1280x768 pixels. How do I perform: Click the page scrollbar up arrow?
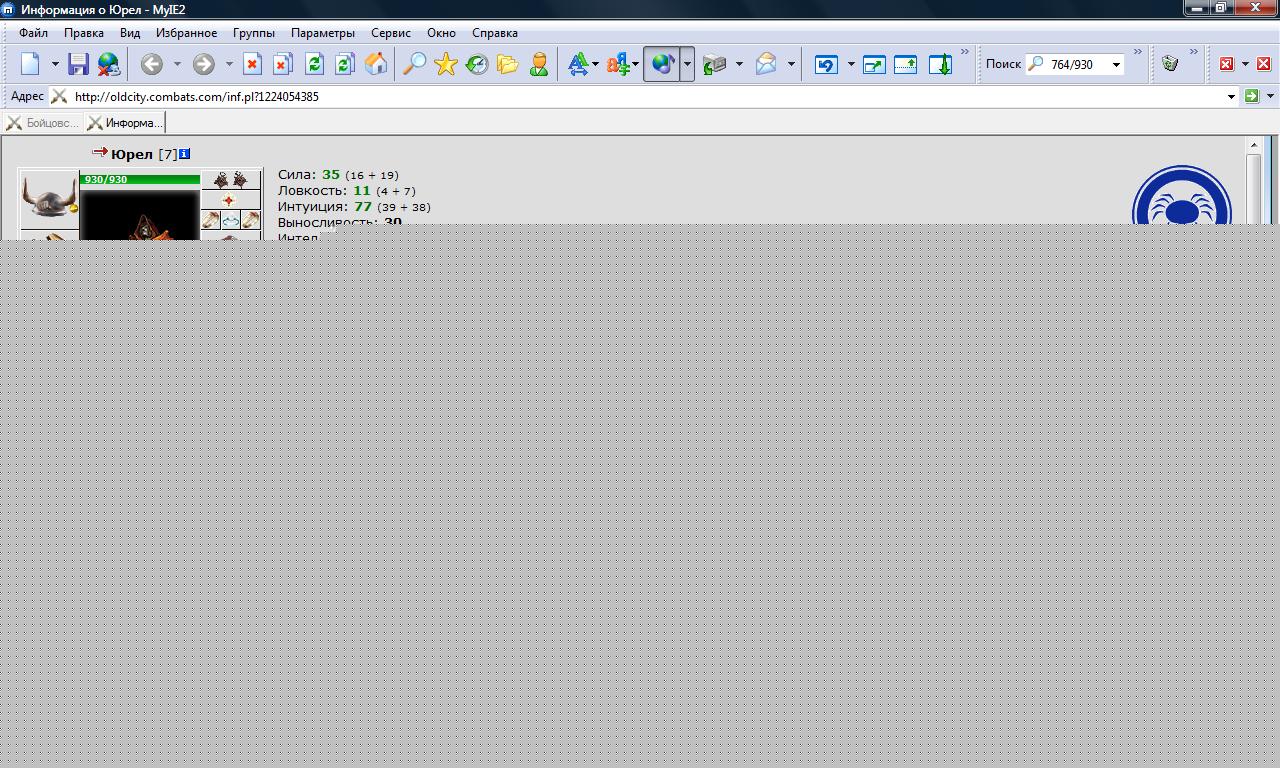[1254, 146]
